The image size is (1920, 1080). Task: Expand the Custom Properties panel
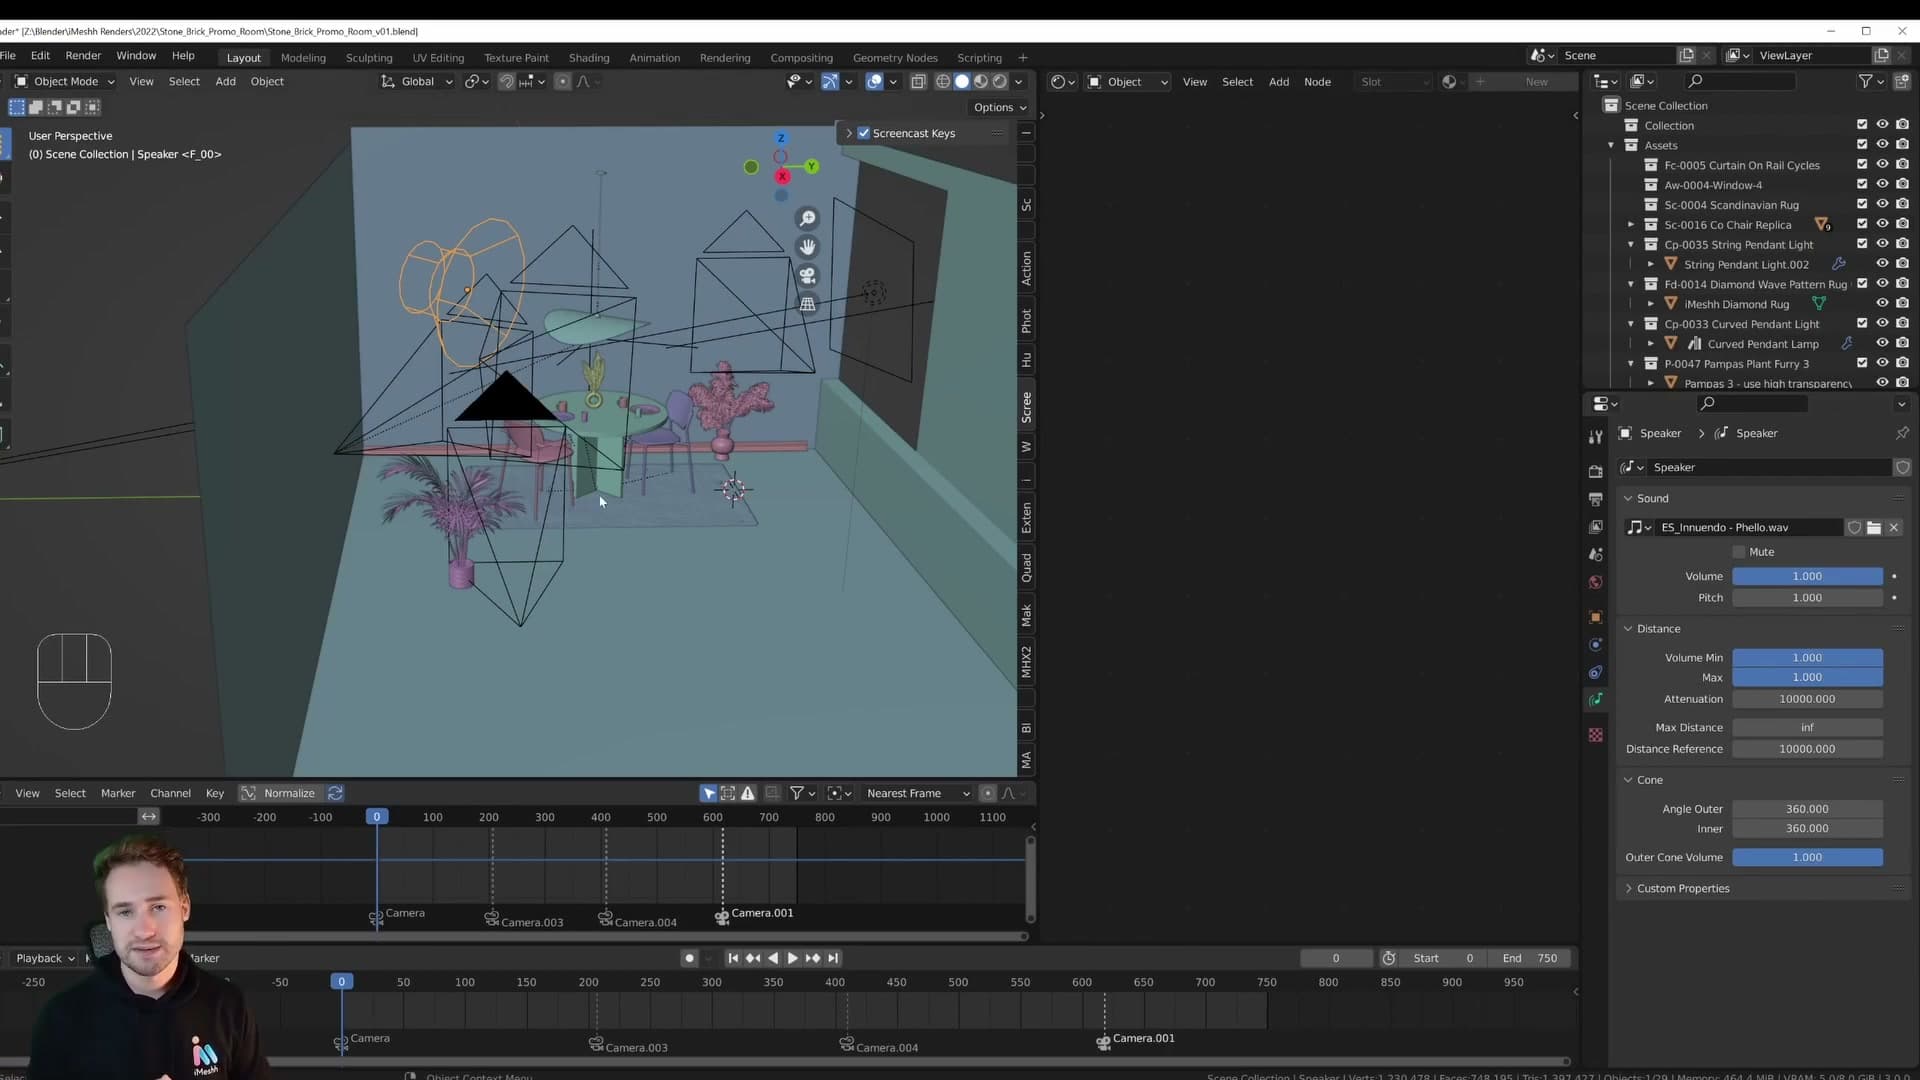tap(1628, 888)
